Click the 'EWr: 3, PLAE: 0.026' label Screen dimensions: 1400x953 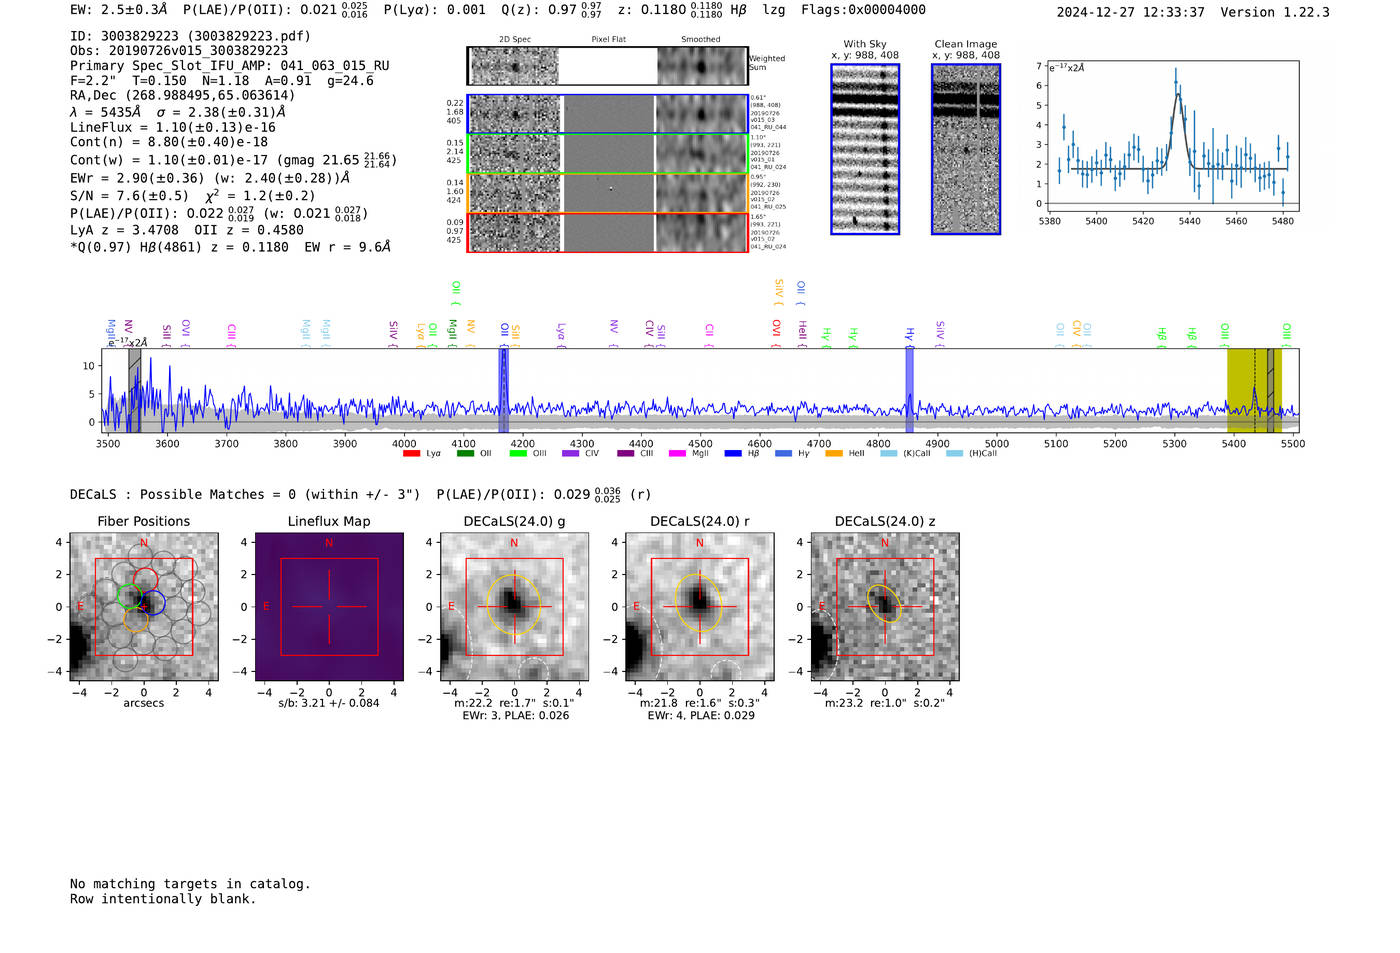click(515, 716)
